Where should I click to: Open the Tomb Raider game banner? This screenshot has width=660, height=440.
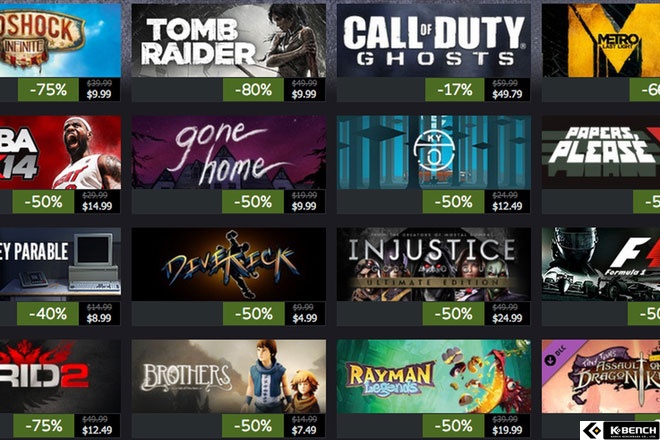click(229, 40)
